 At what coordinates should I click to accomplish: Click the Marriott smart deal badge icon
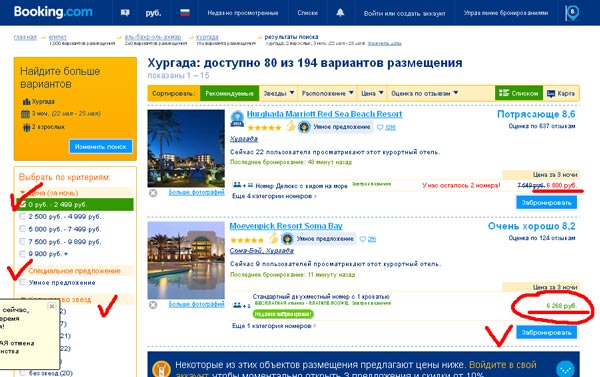pos(304,127)
